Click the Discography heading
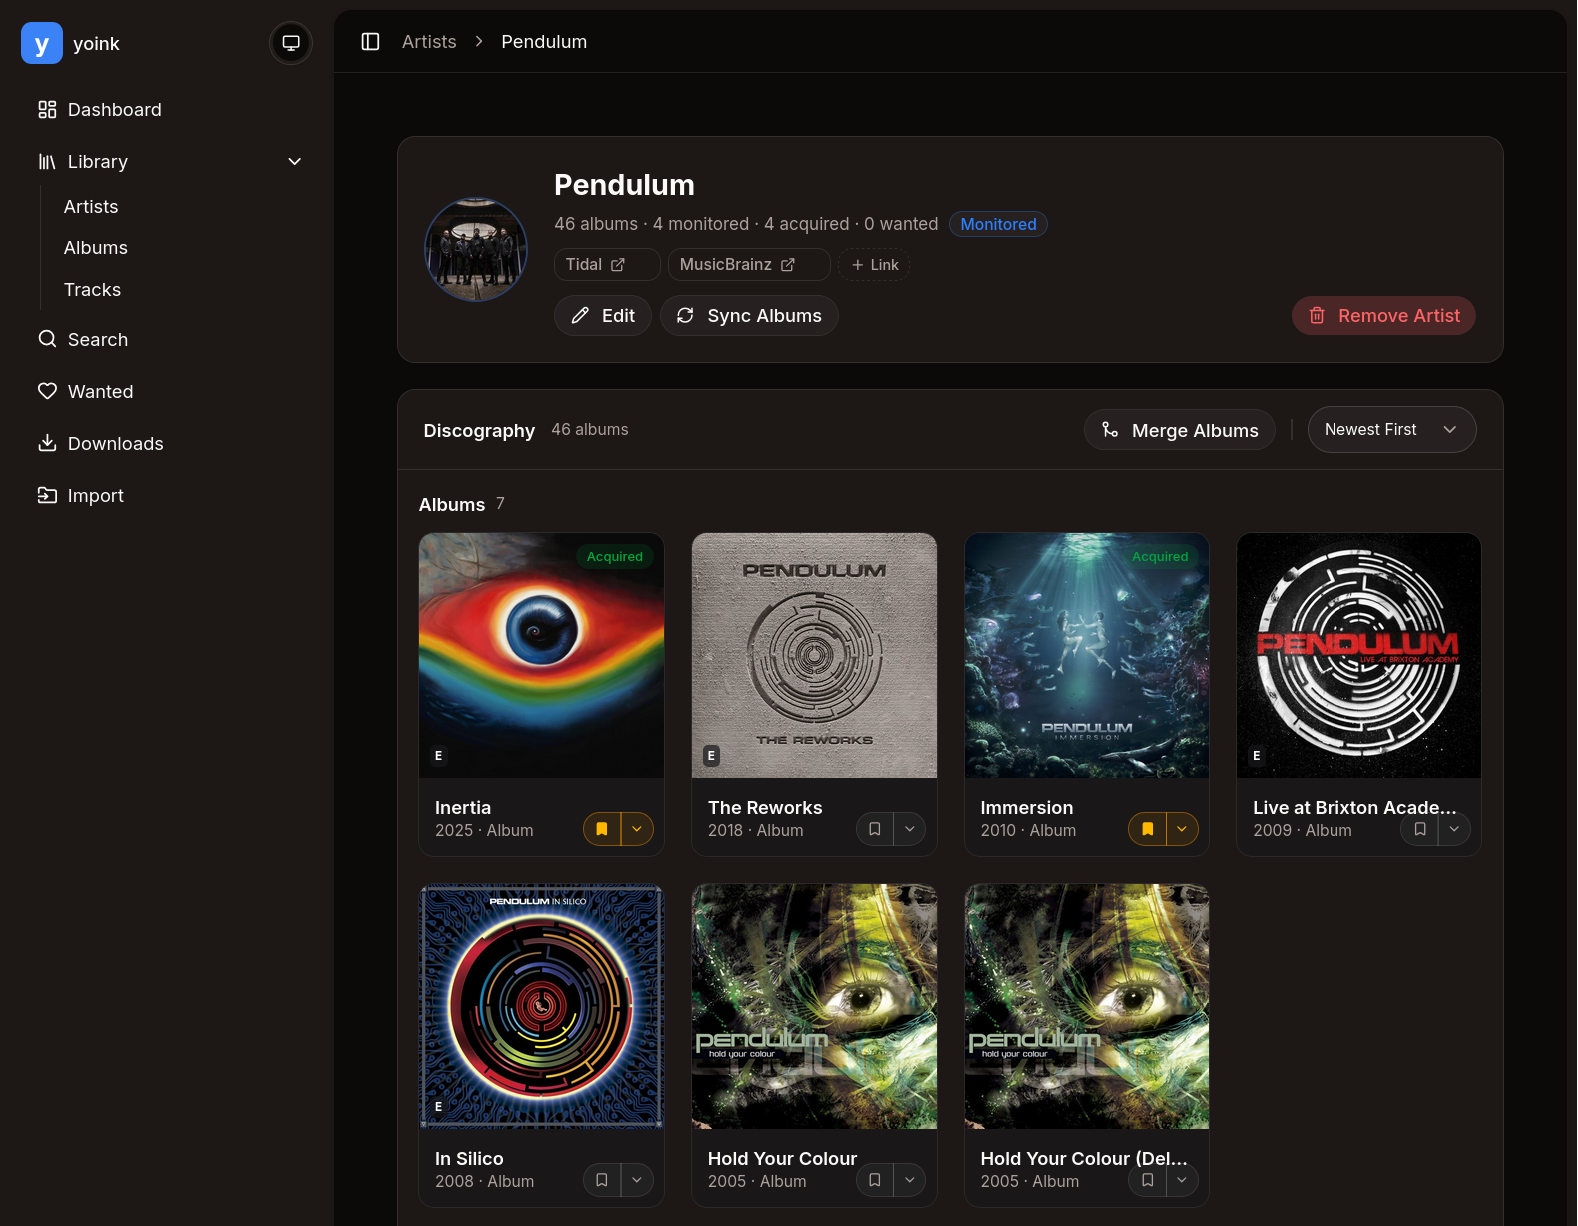The height and width of the screenshot is (1226, 1578). click(x=479, y=431)
